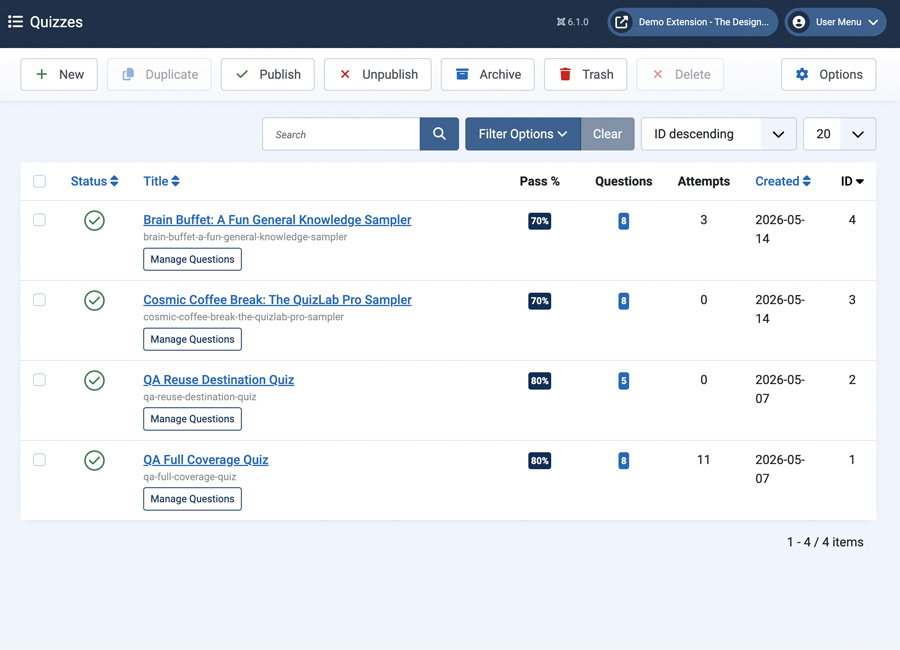This screenshot has width=900, height=650.
Task: Click the Trash toolbar button
Action: (585, 74)
